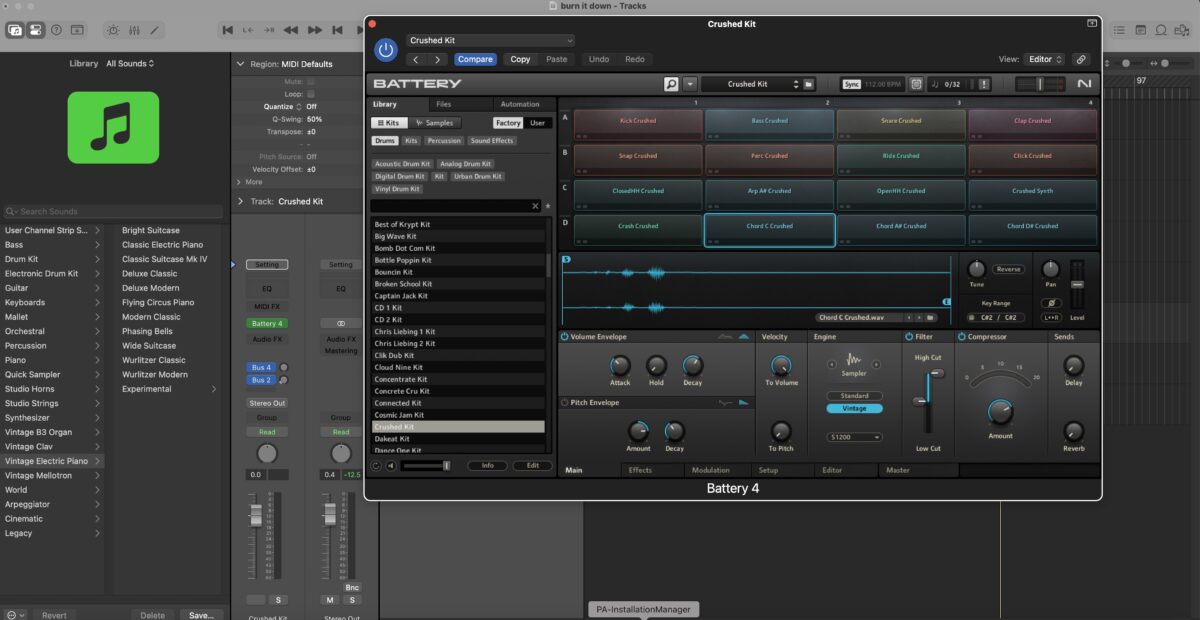The height and width of the screenshot is (620, 1200).
Task: Open the Logic Library panel icon
Action: click(15, 30)
